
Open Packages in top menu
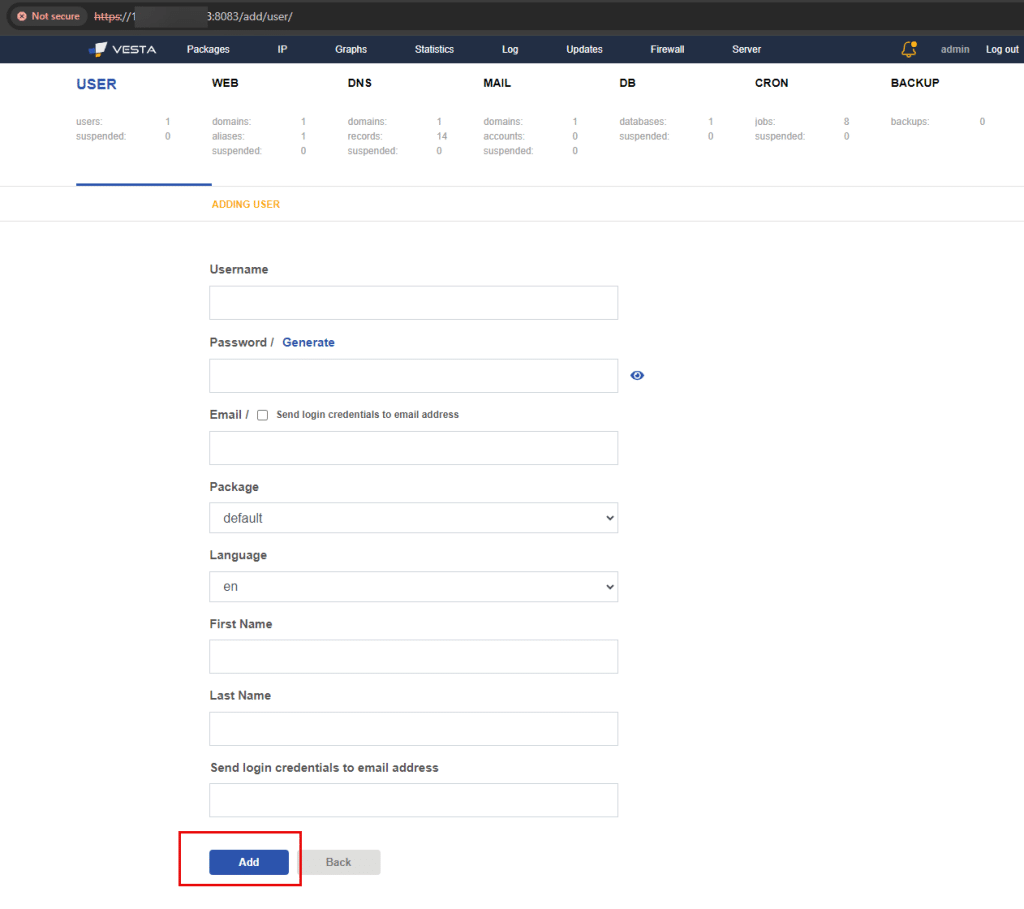(x=208, y=49)
